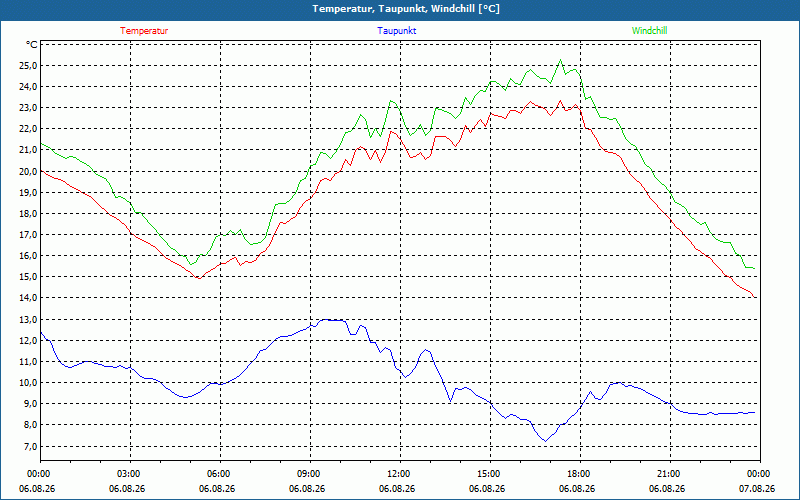This screenshot has height=500, width=800.
Task: Click the date 06.08.26 below 12:00
Action: click(x=397, y=489)
